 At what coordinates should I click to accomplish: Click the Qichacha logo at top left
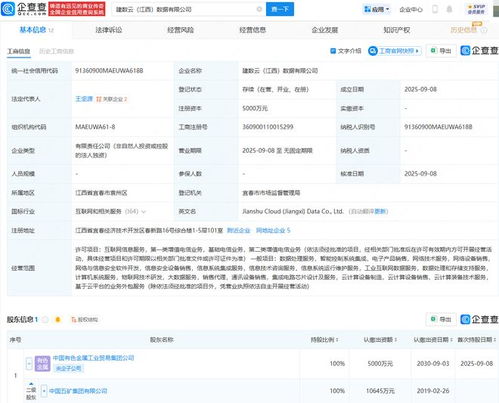[24, 9]
